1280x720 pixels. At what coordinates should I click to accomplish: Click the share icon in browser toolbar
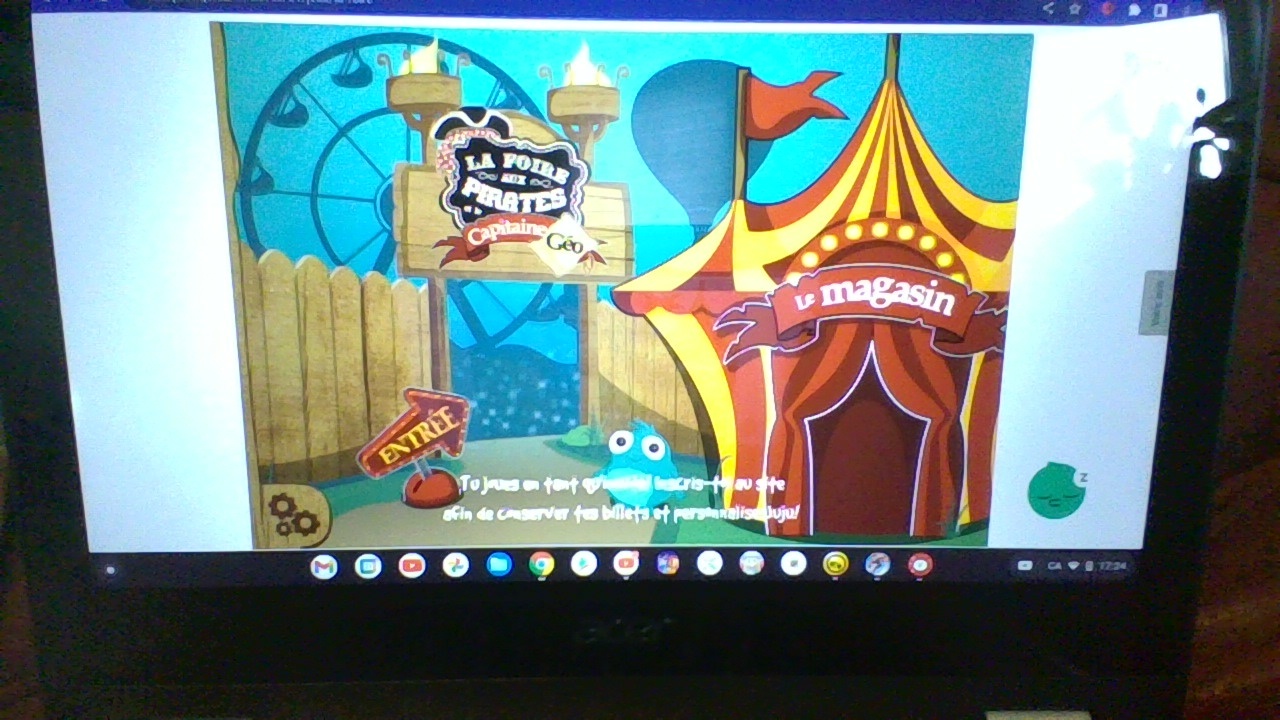pyautogui.click(x=1048, y=8)
